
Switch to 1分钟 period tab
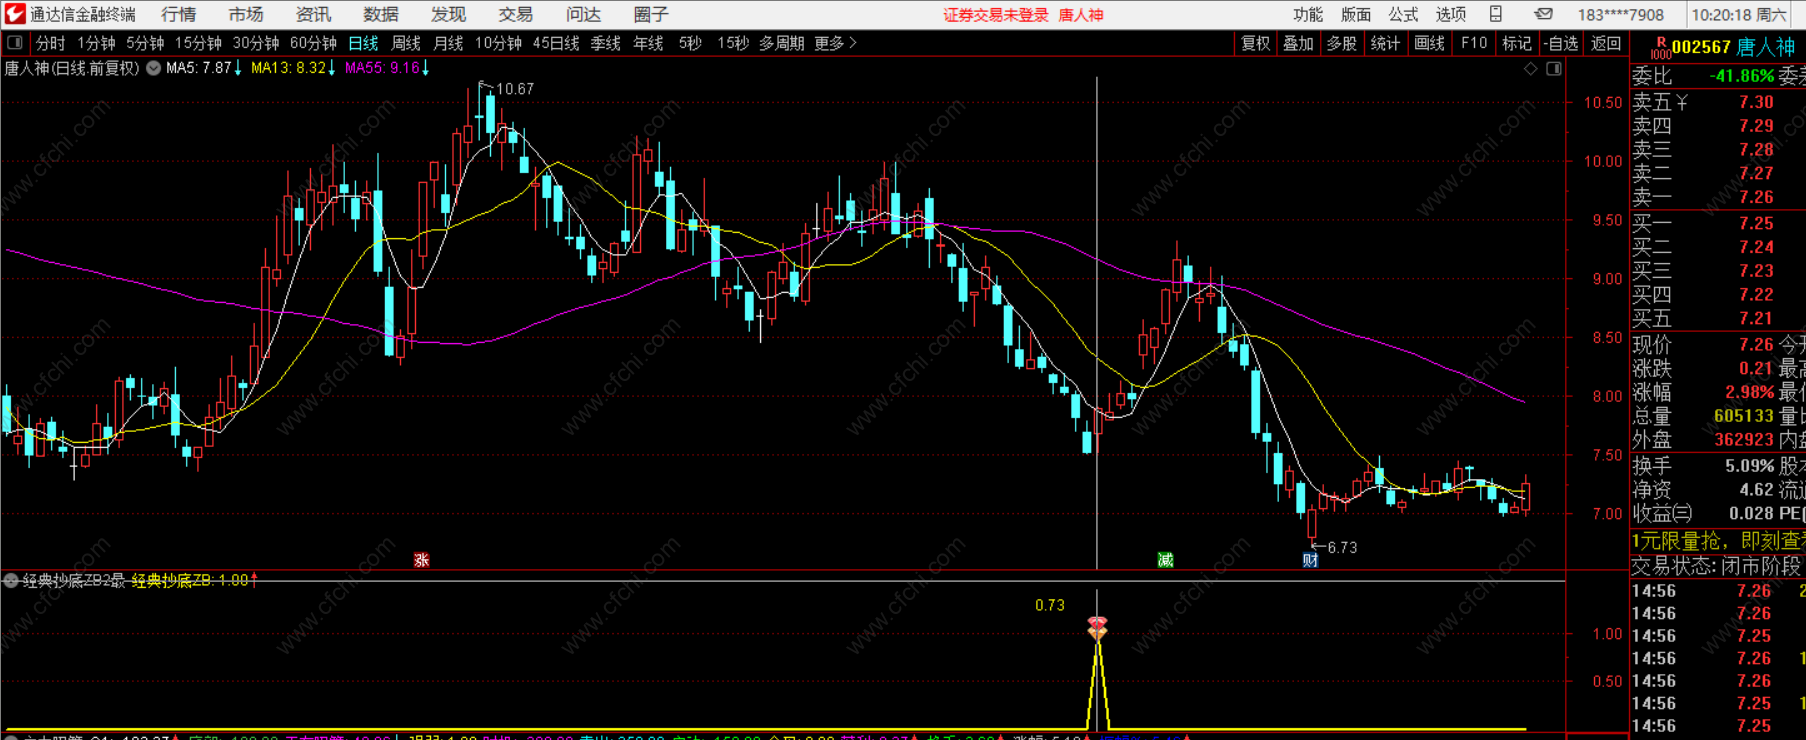pyautogui.click(x=97, y=43)
